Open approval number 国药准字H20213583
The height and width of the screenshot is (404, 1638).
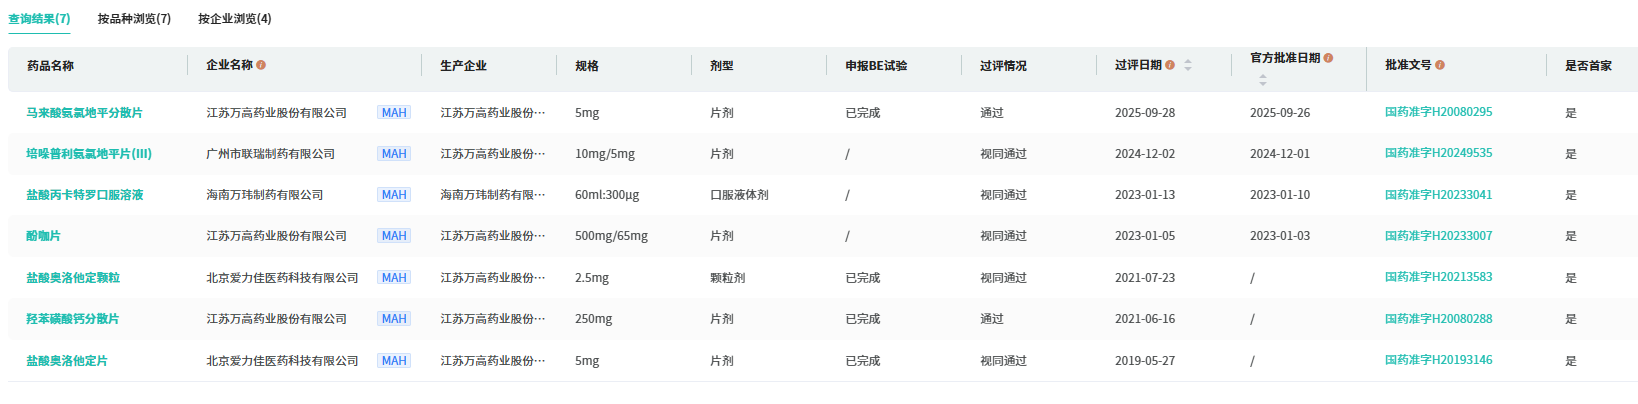pos(1438,277)
